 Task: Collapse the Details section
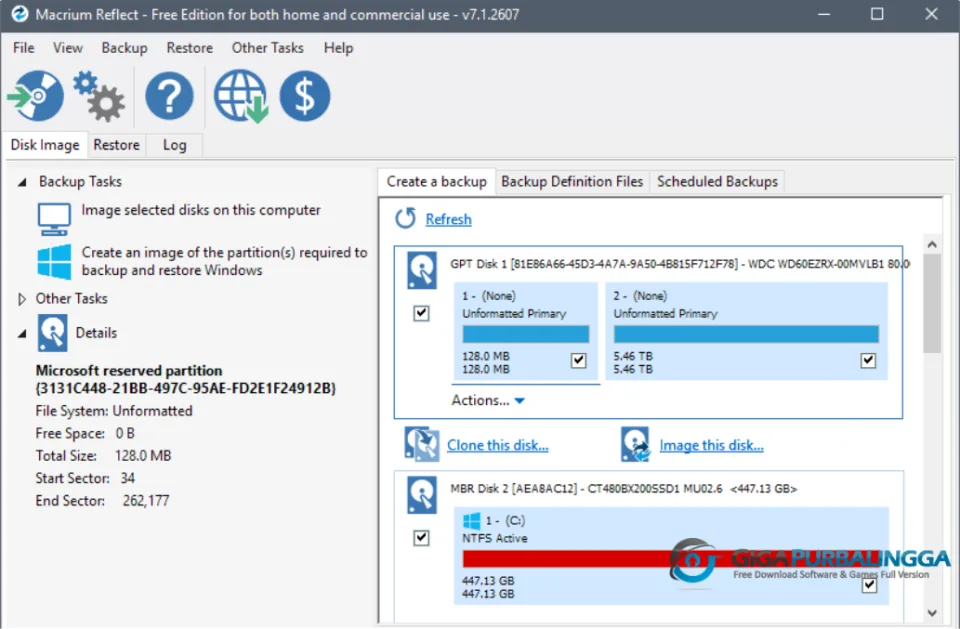click(x=22, y=334)
